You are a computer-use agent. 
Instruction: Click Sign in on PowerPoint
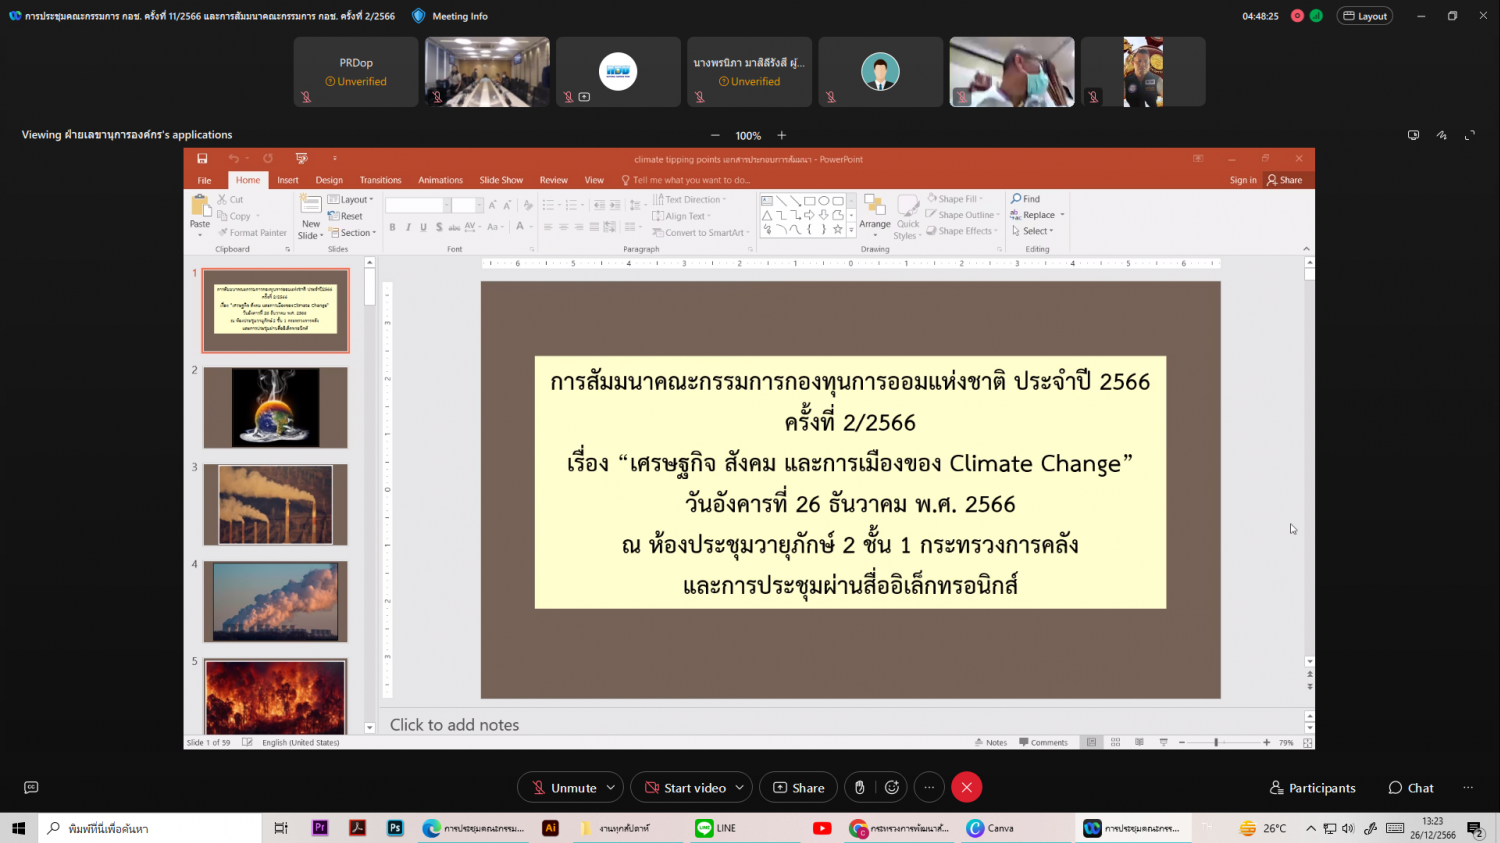(1243, 180)
